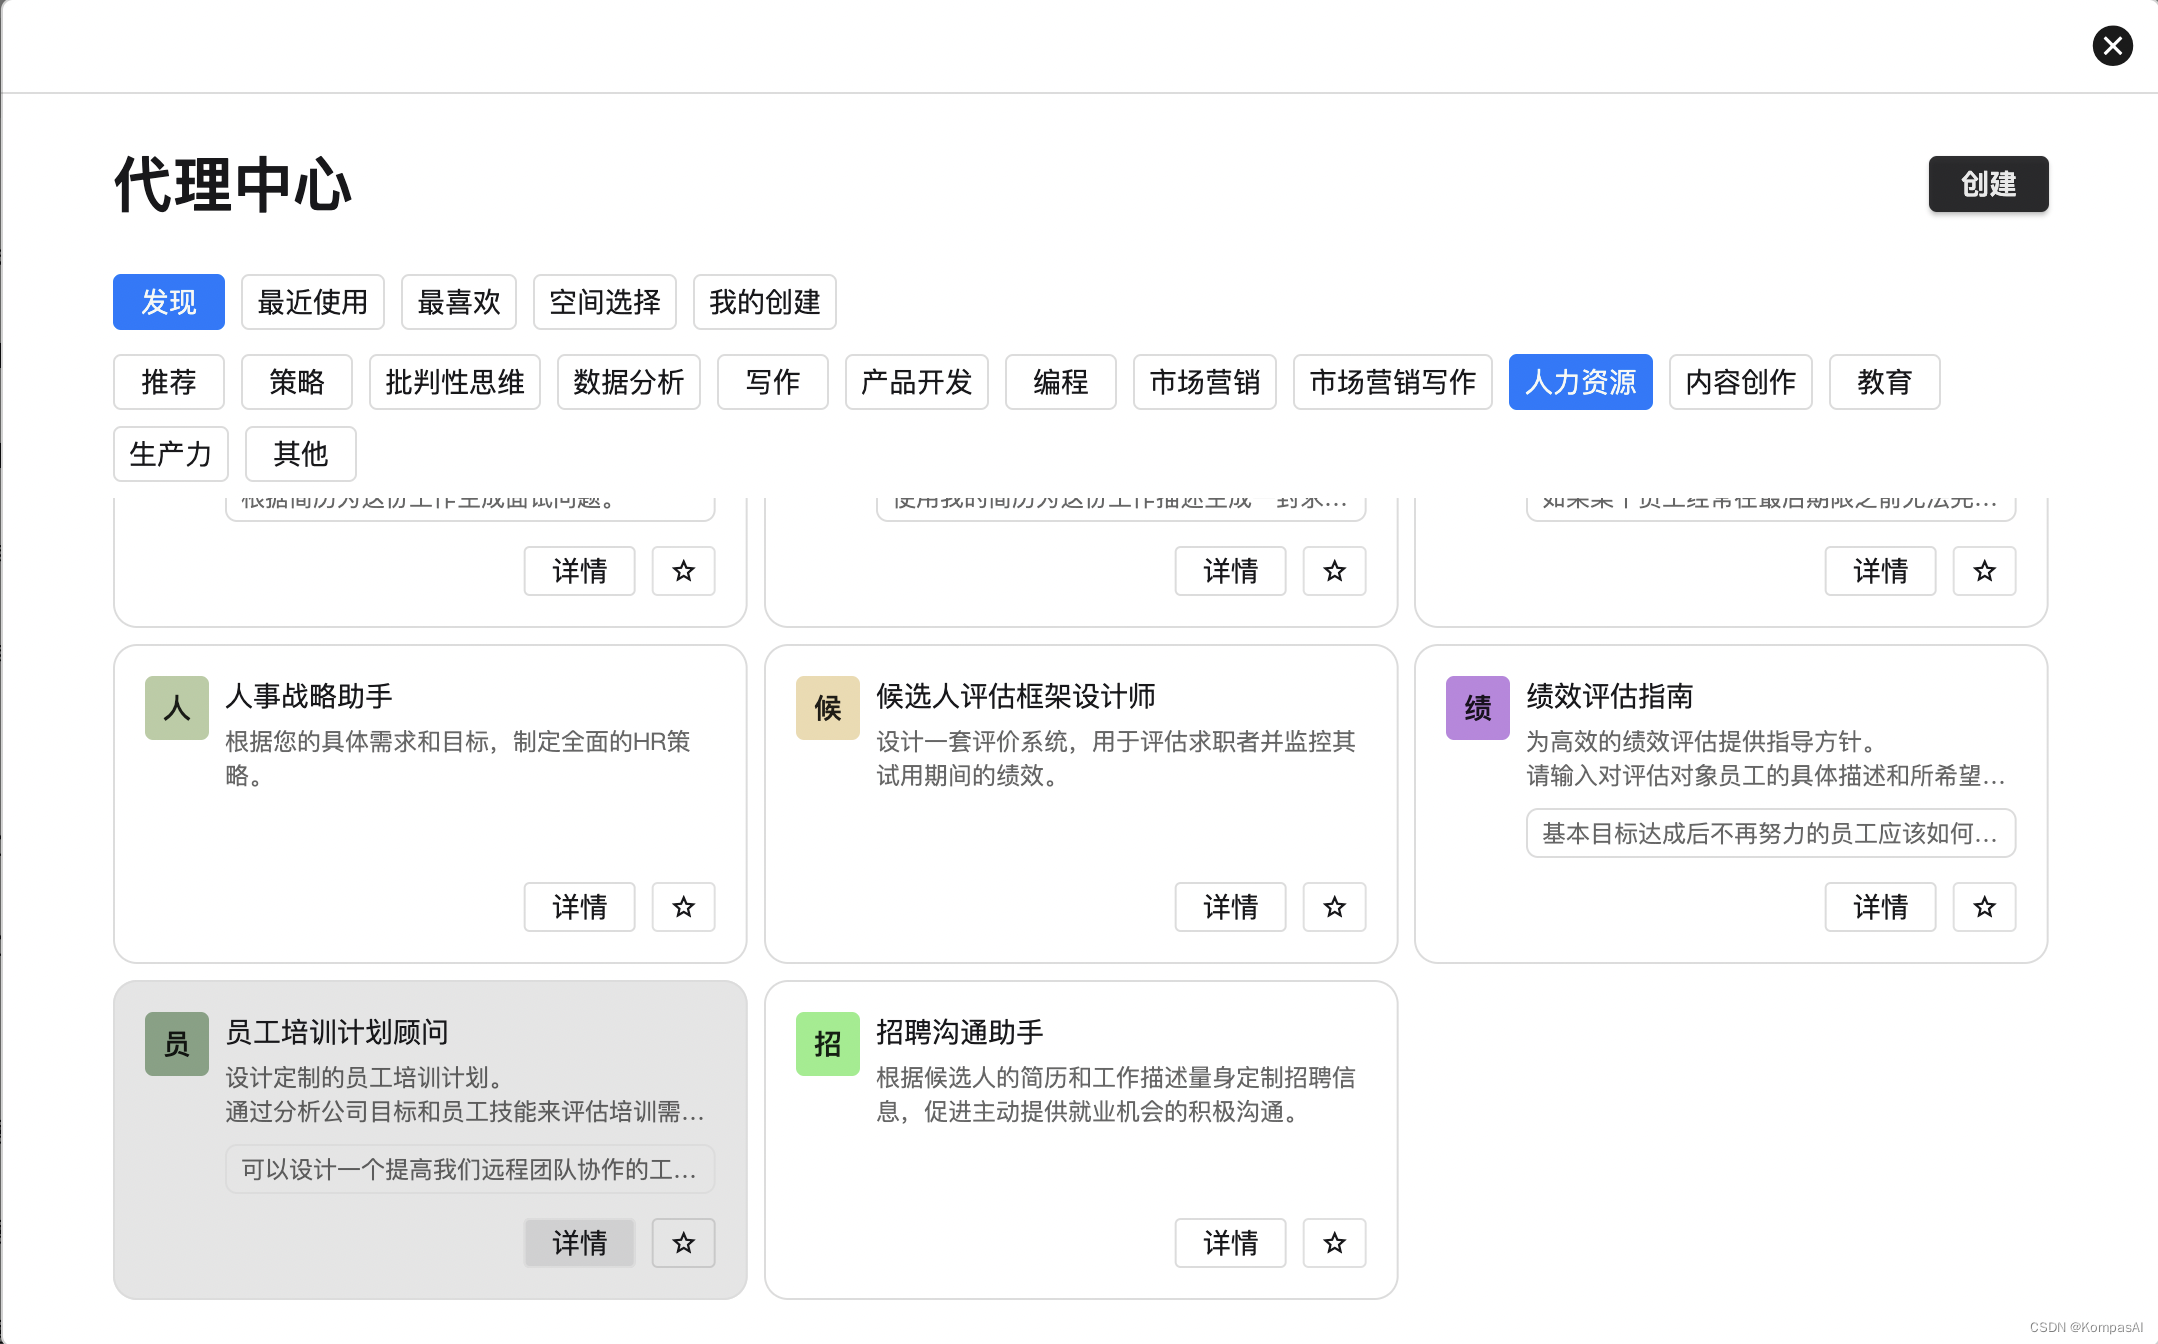
Task: Click the beige 候 avatar icon
Action: click(x=827, y=708)
